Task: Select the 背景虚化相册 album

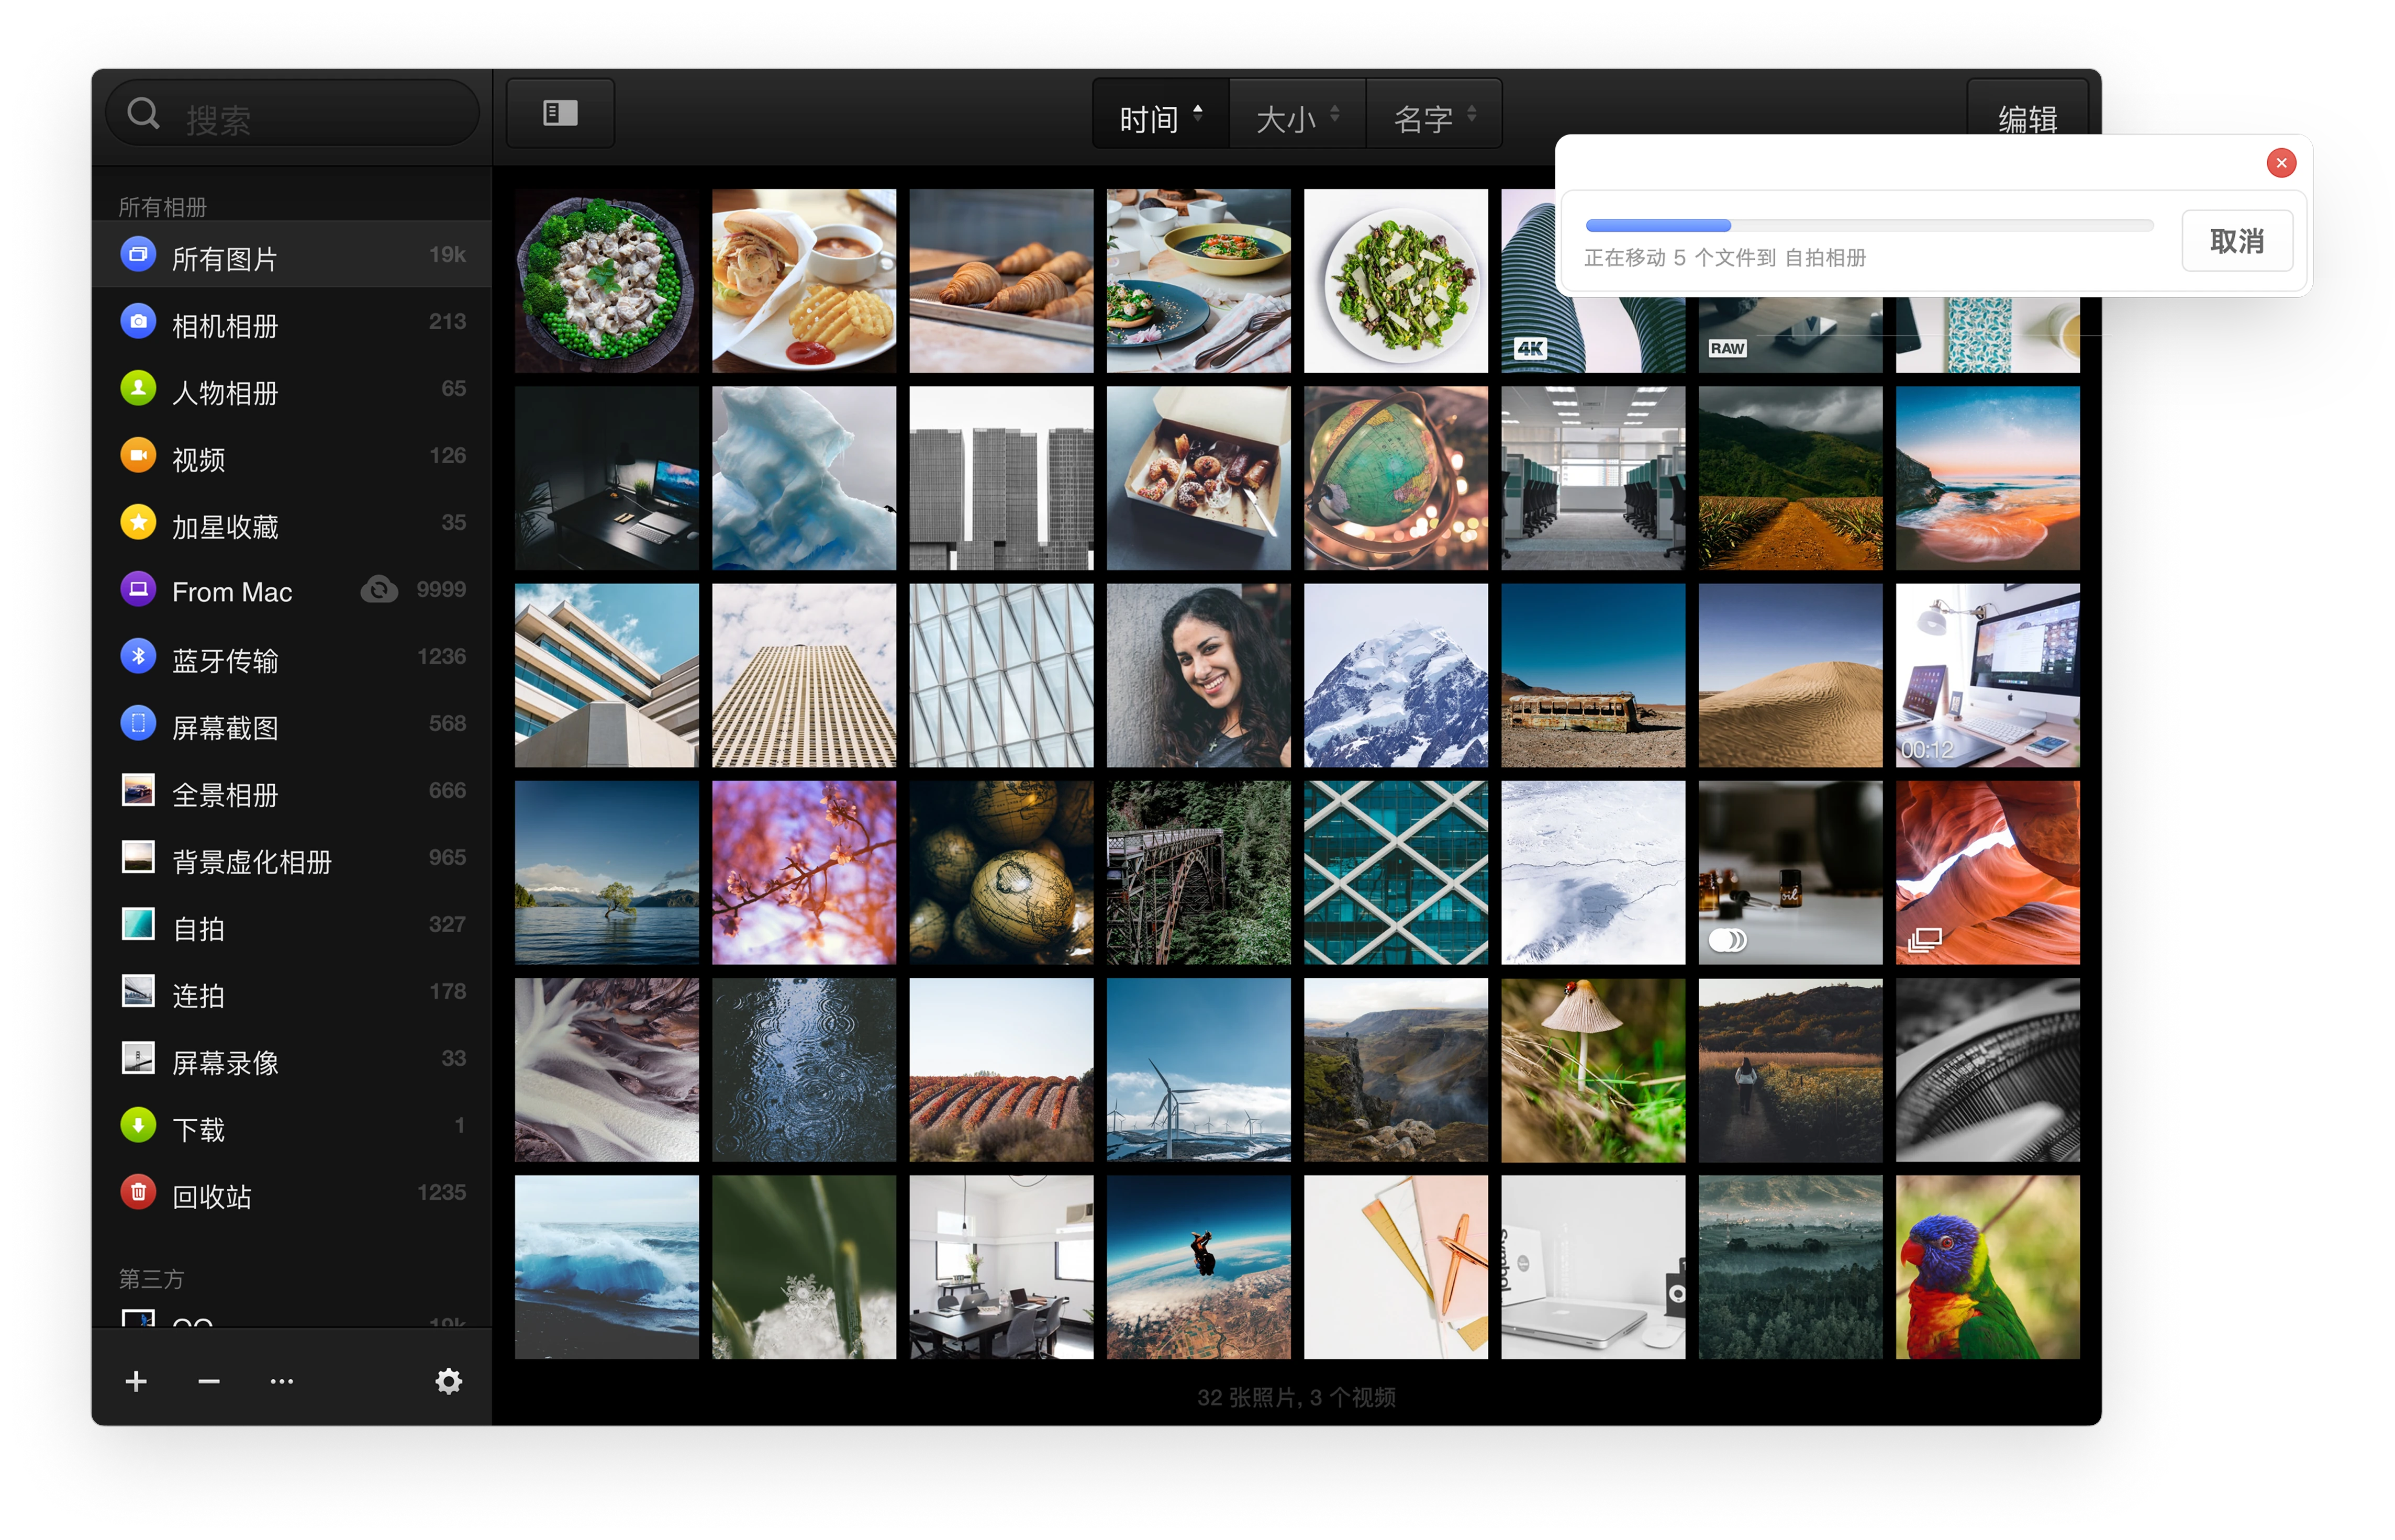Action: (292, 860)
